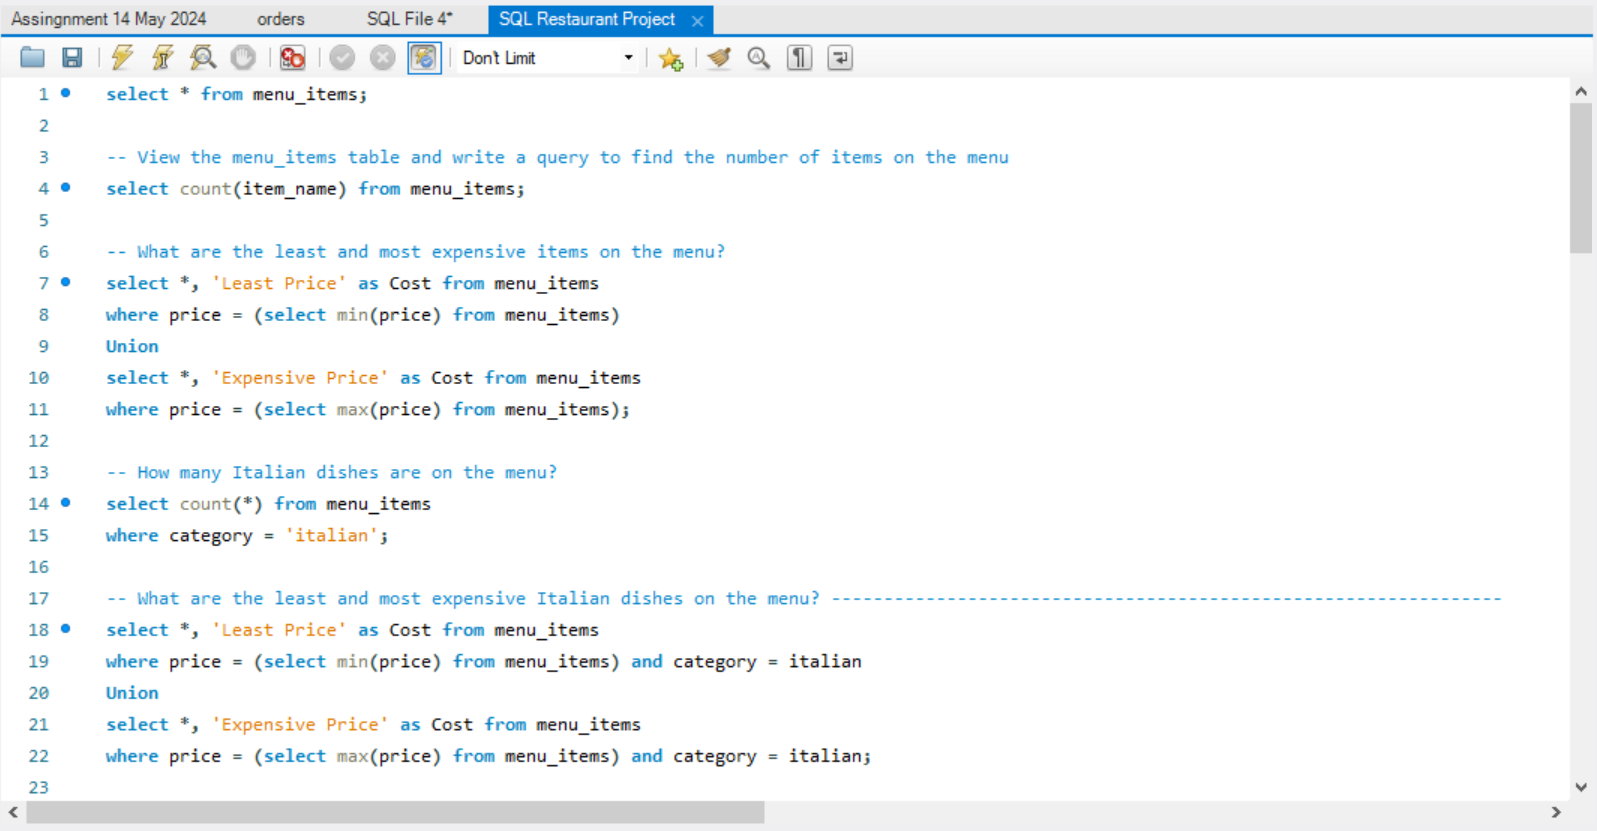This screenshot has height=831, width=1597.
Task: Click the 'Expensive Price' string on line 10
Action: [x=300, y=378]
